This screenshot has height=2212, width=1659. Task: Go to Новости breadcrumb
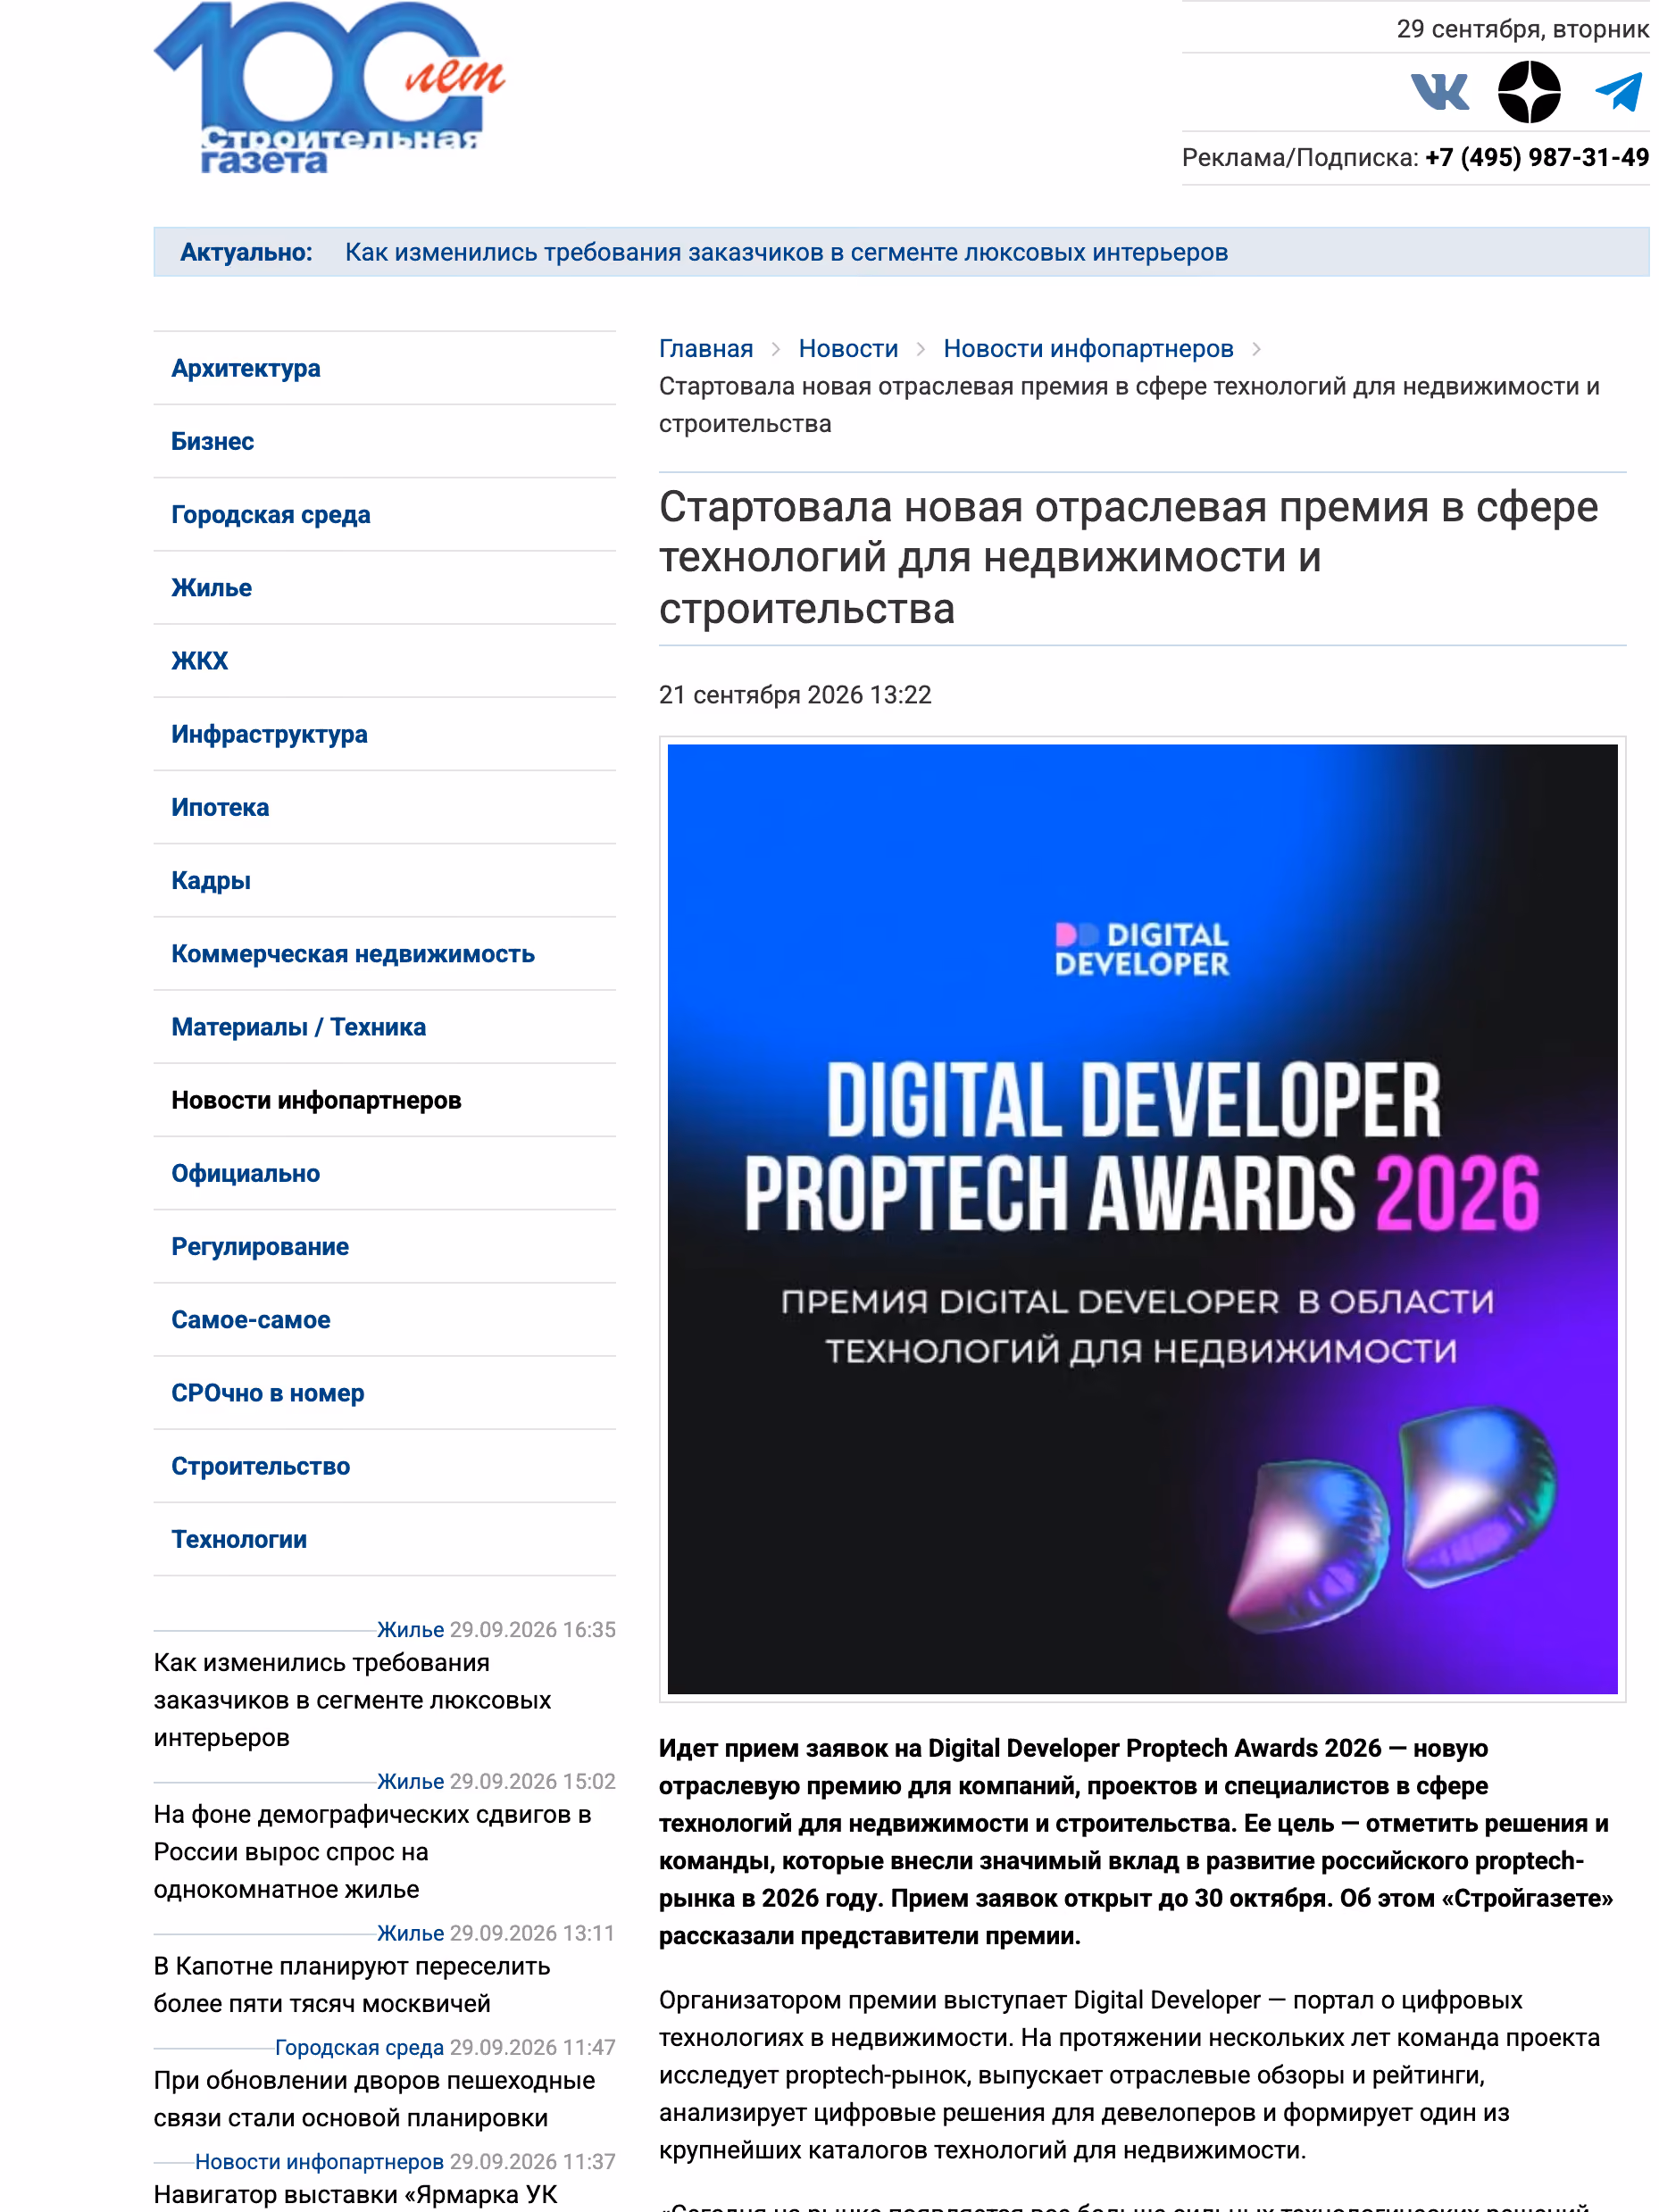[x=847, y=348]
